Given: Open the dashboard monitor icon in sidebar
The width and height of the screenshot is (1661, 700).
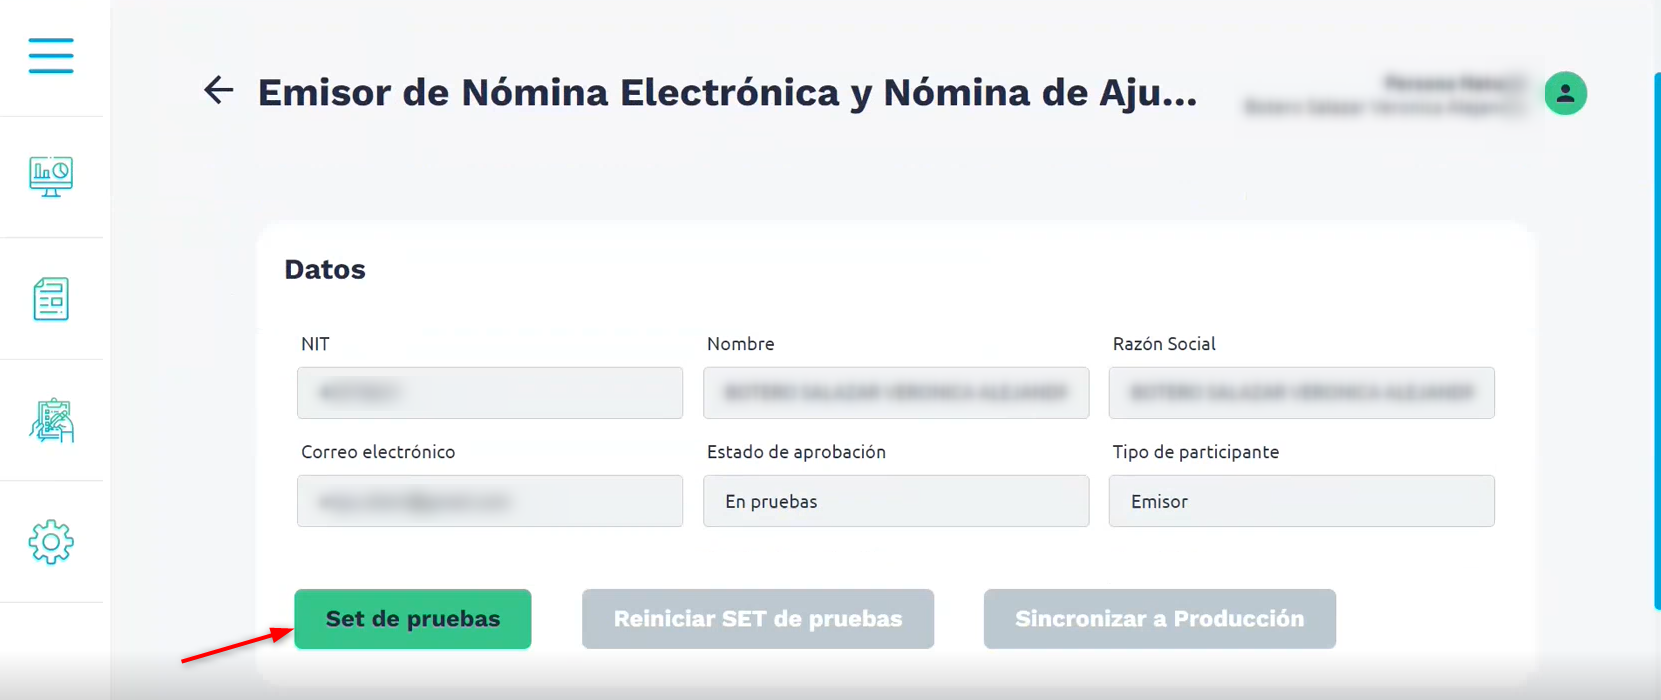Looking at the screenshot, I should click(51, 177).
